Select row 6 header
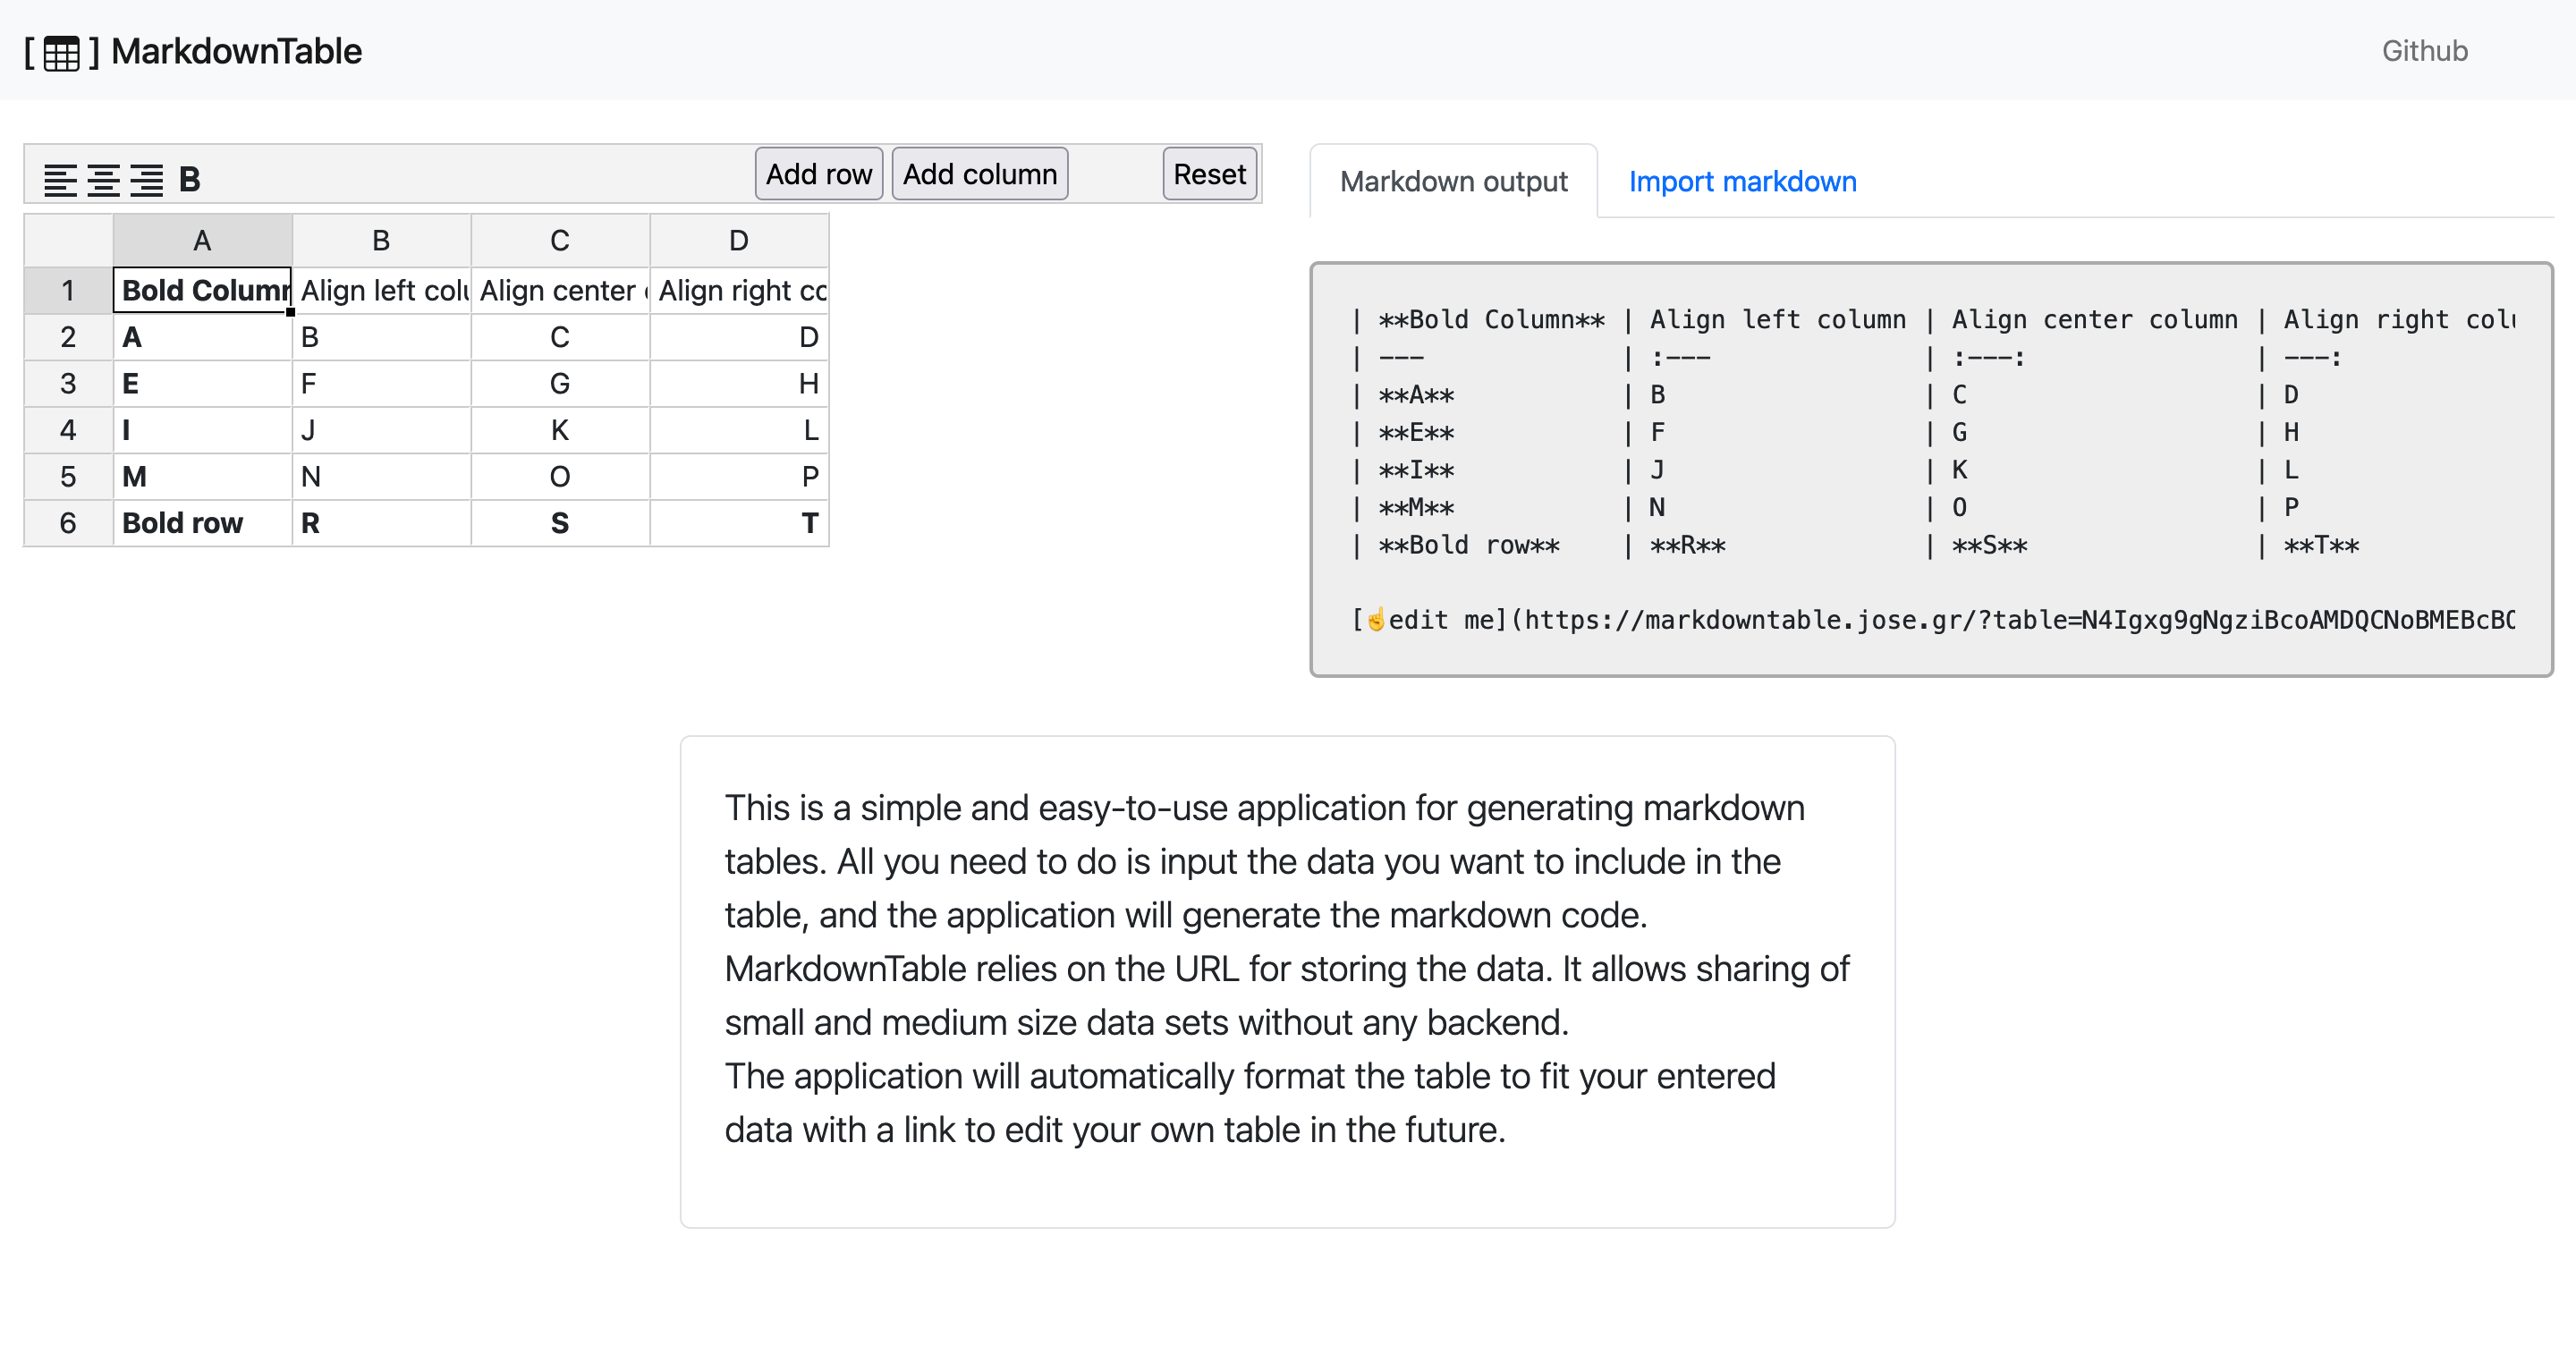The image size is (2576, 1363). pos(68,523)
